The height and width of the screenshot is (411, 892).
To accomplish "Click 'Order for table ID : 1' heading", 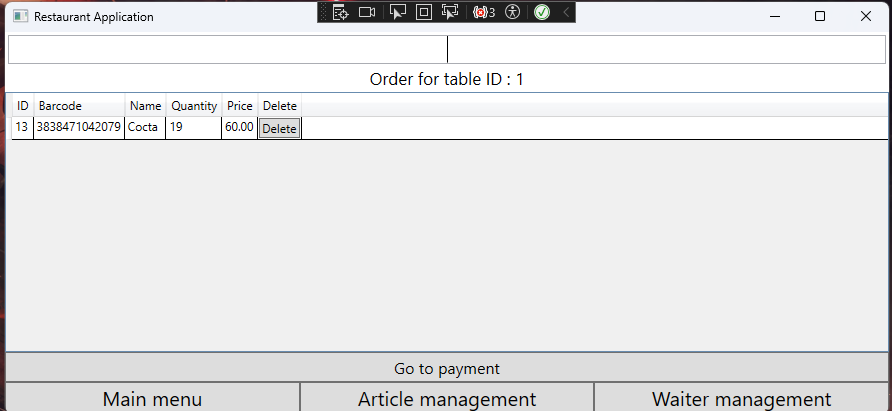I will 447,79.
